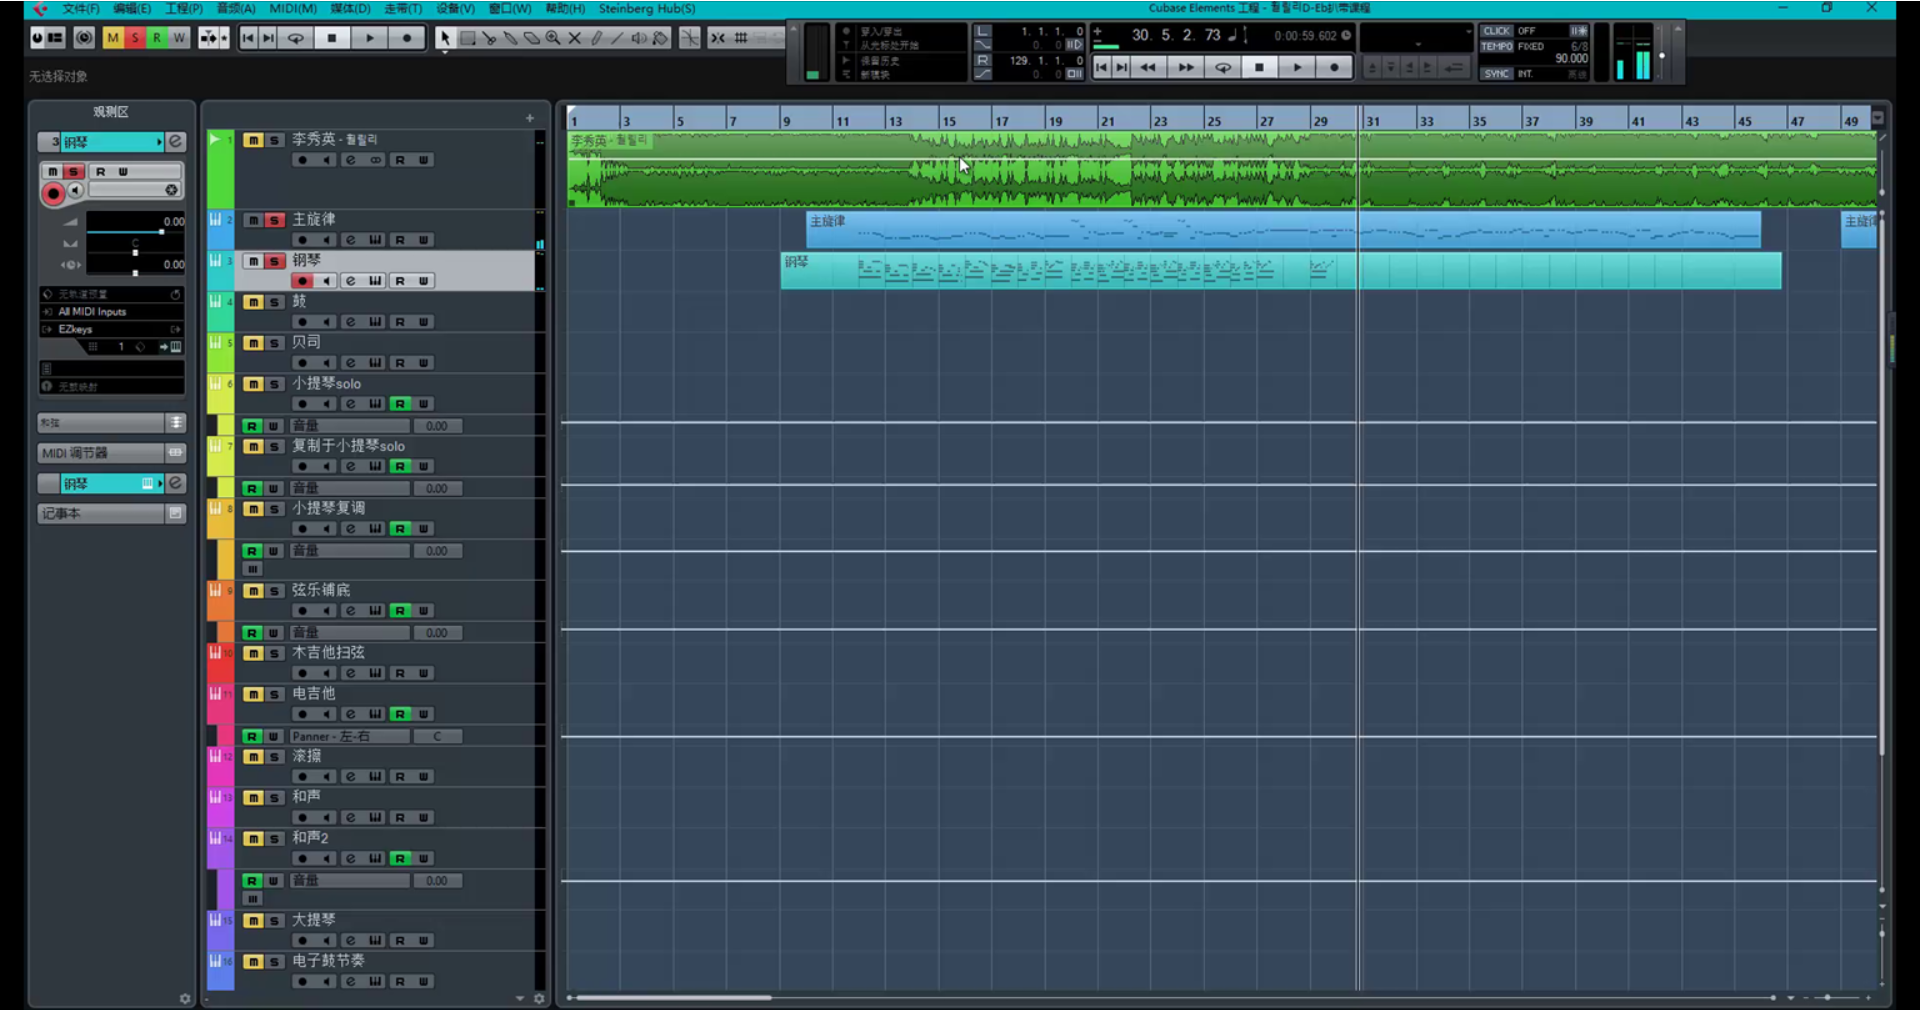Click Record in the transport panel
Screen dimensions: 1920x1010
[x=1334, y=67]
